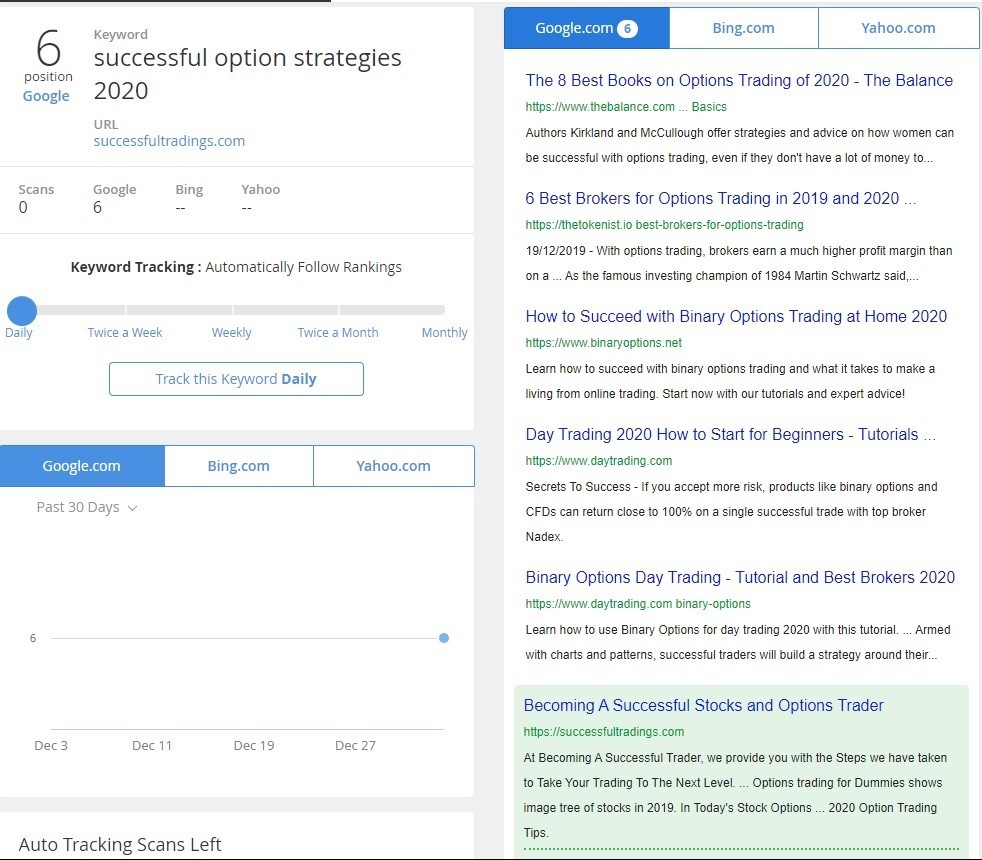Screen dimensions: 982x860
Task: Switch to Bing.com results tab on right
Action: (x=743, y=28)
